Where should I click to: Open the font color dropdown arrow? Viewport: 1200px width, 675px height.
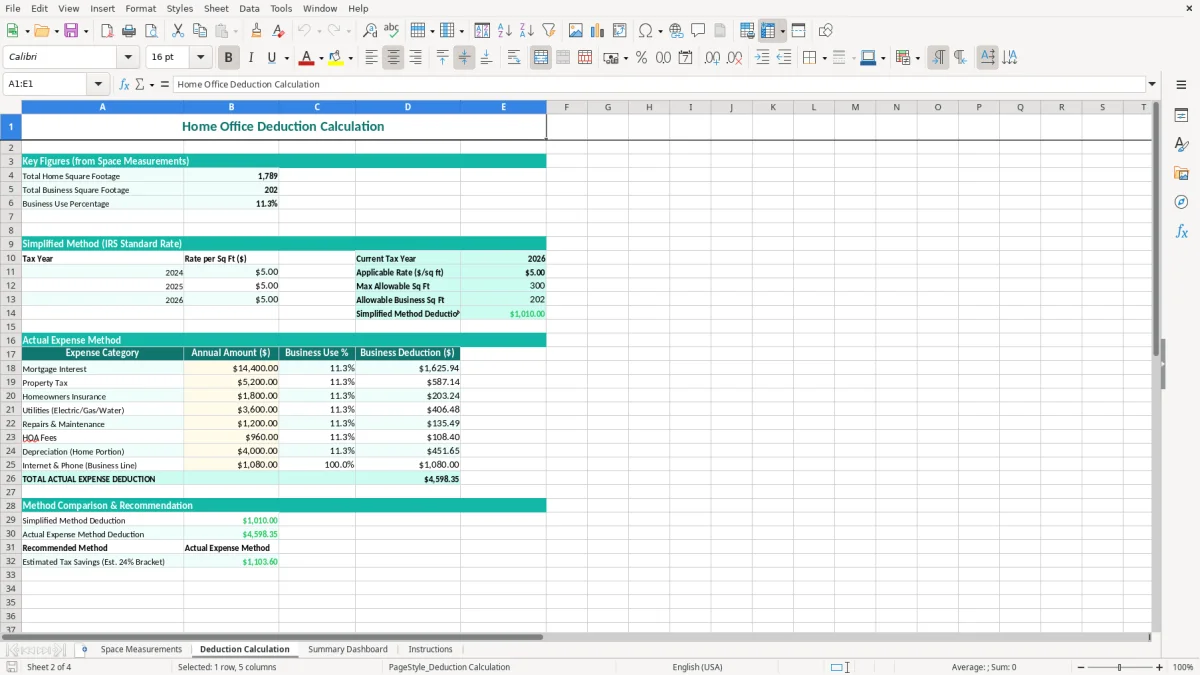pyautogui.click(x=321, y=58)
